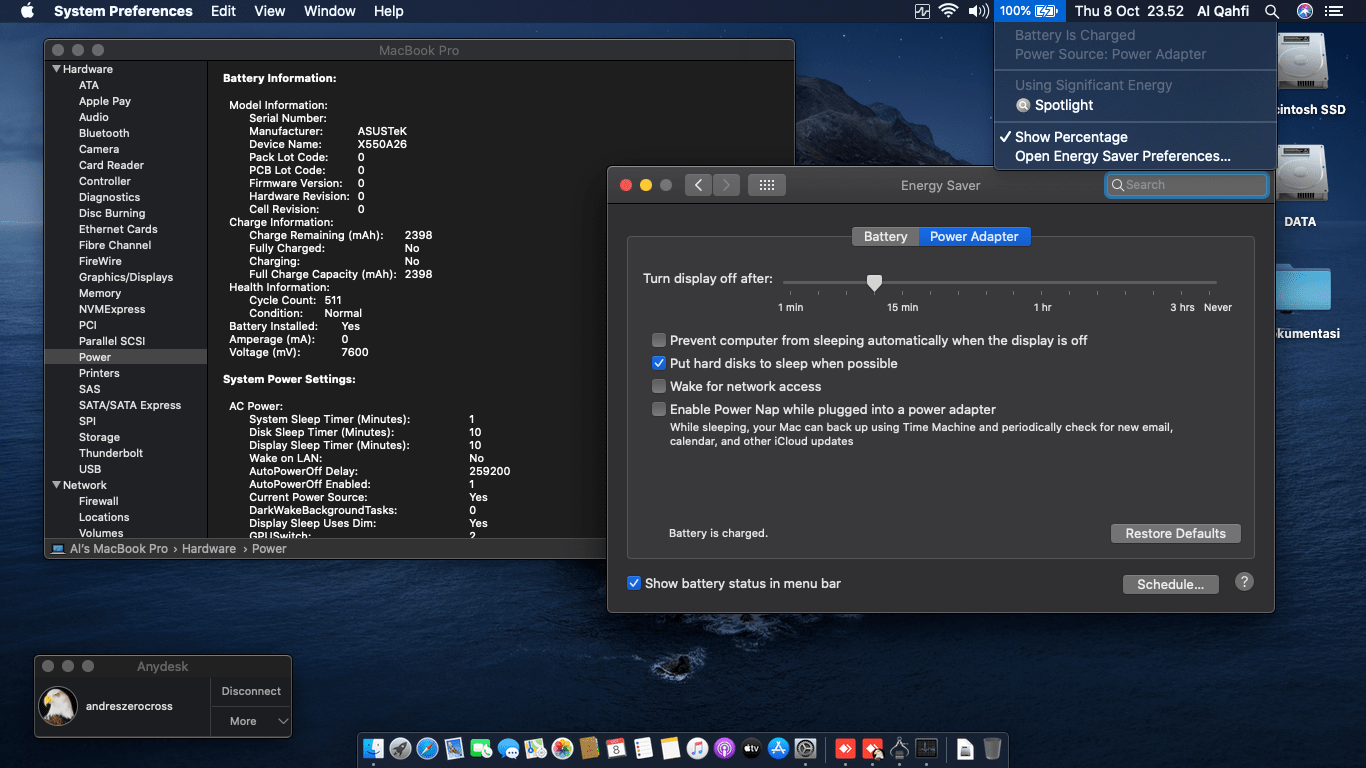Image resolution: width=1366 pixels, height=768 pixels.
Task: Click the Energy Saver search field
Action: click(1187, 185)
